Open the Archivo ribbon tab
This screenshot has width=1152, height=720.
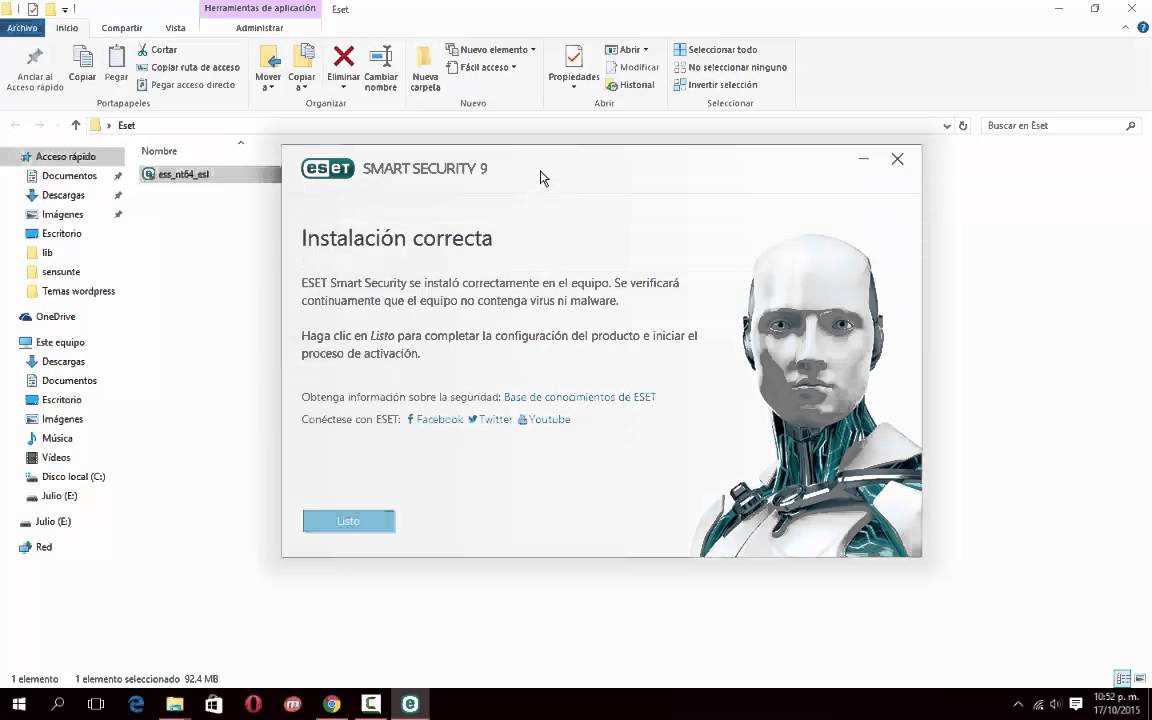pyautogui.click(x=22, y=28)
